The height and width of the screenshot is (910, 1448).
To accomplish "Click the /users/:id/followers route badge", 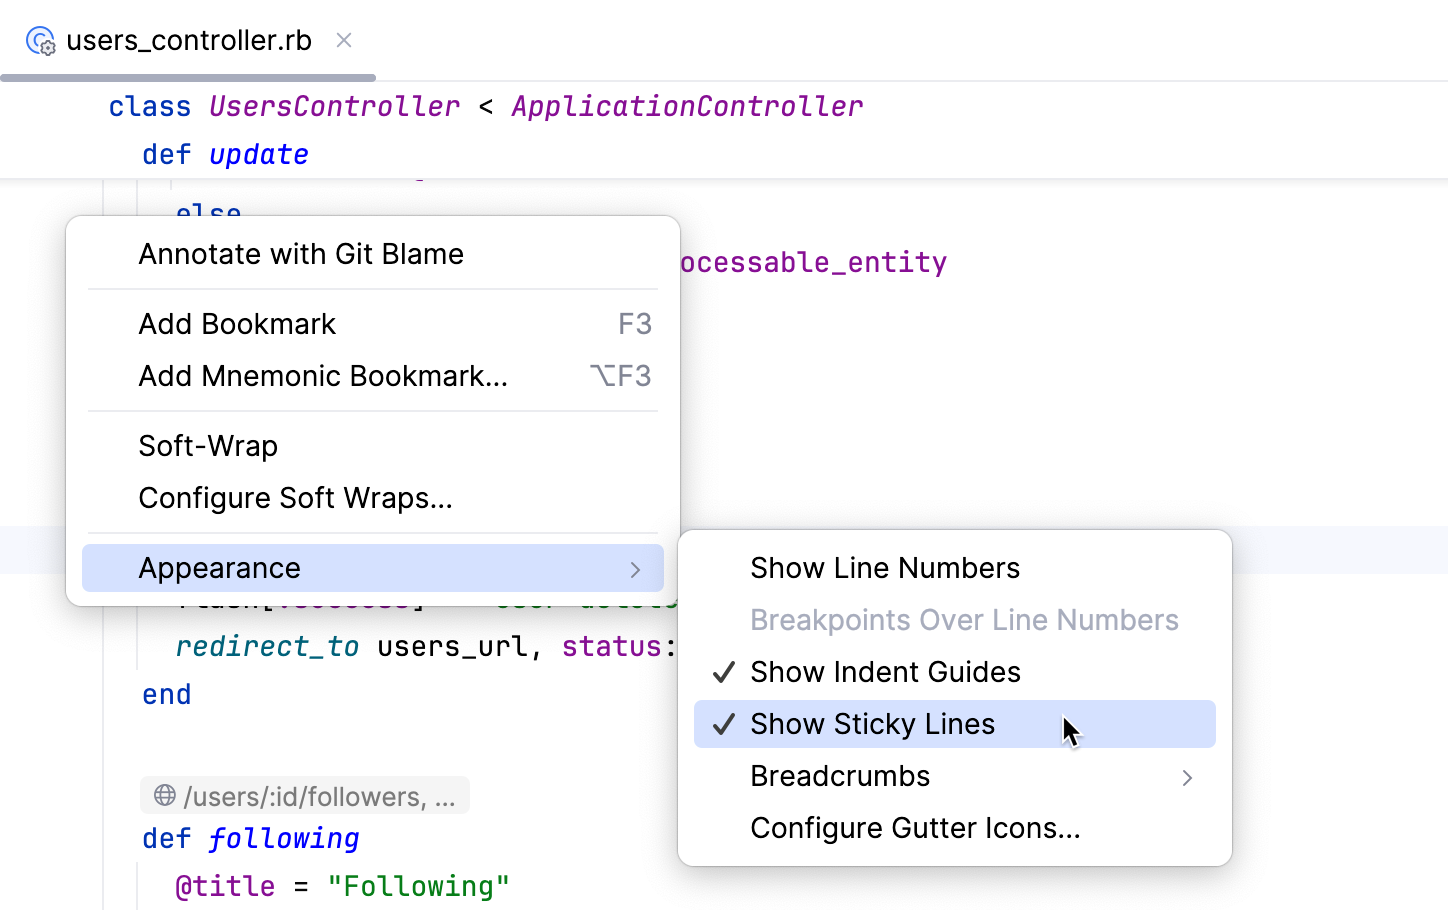I will (x=303, y=795).
